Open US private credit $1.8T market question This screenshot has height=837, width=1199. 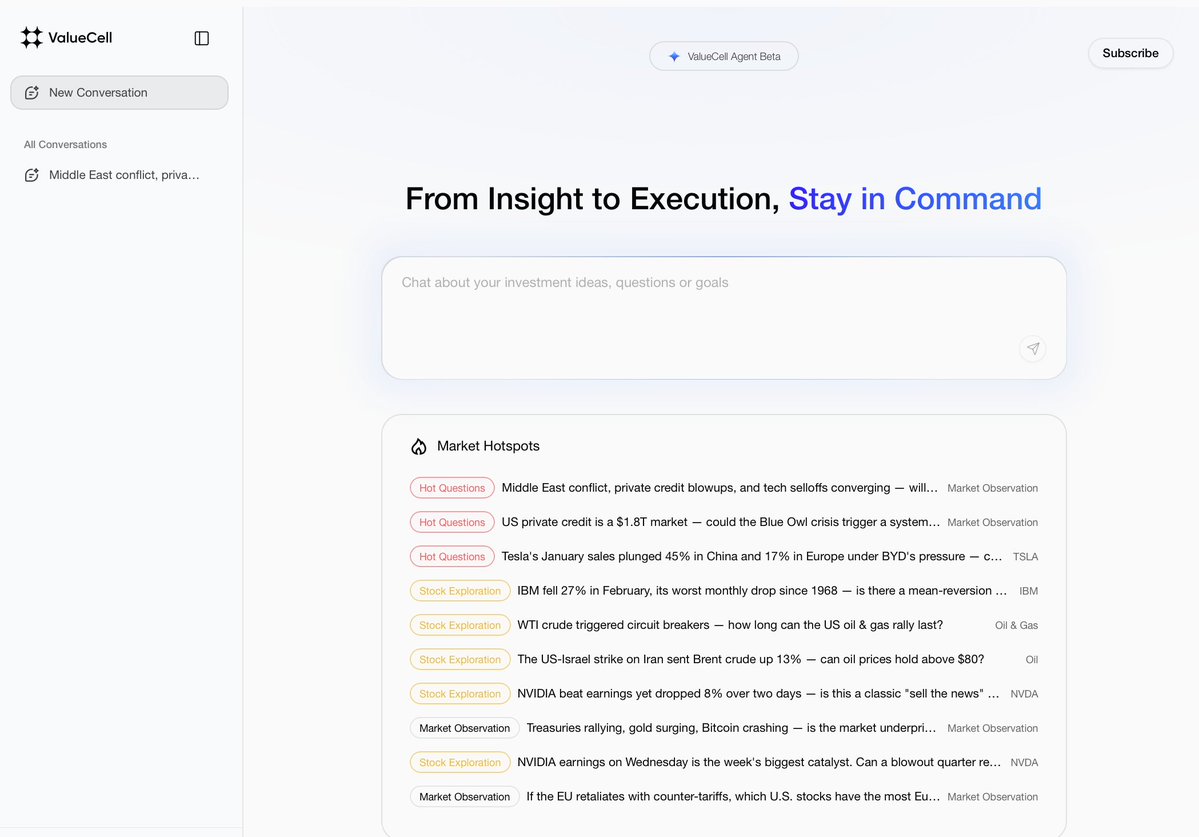(x=720, y=522)
